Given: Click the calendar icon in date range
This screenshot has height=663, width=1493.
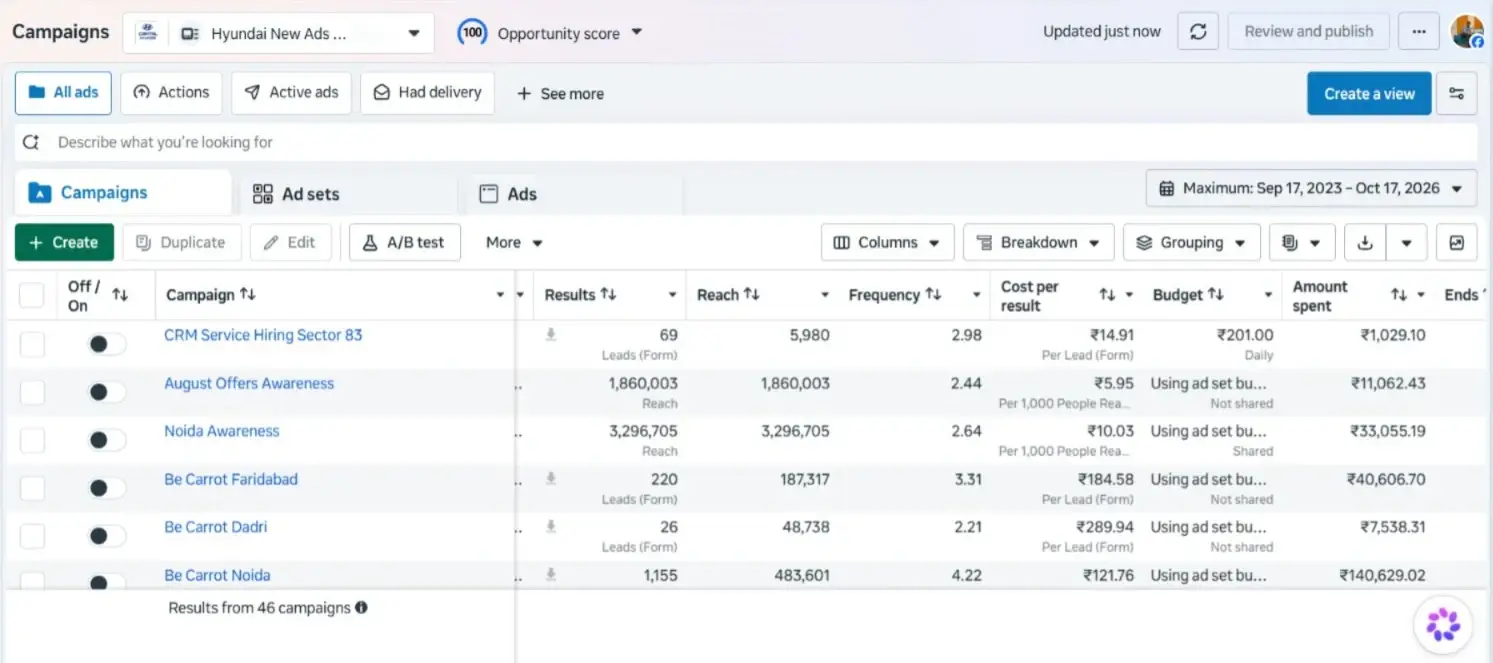Looking at the screenshot, I should click(x=1166, y=188).
